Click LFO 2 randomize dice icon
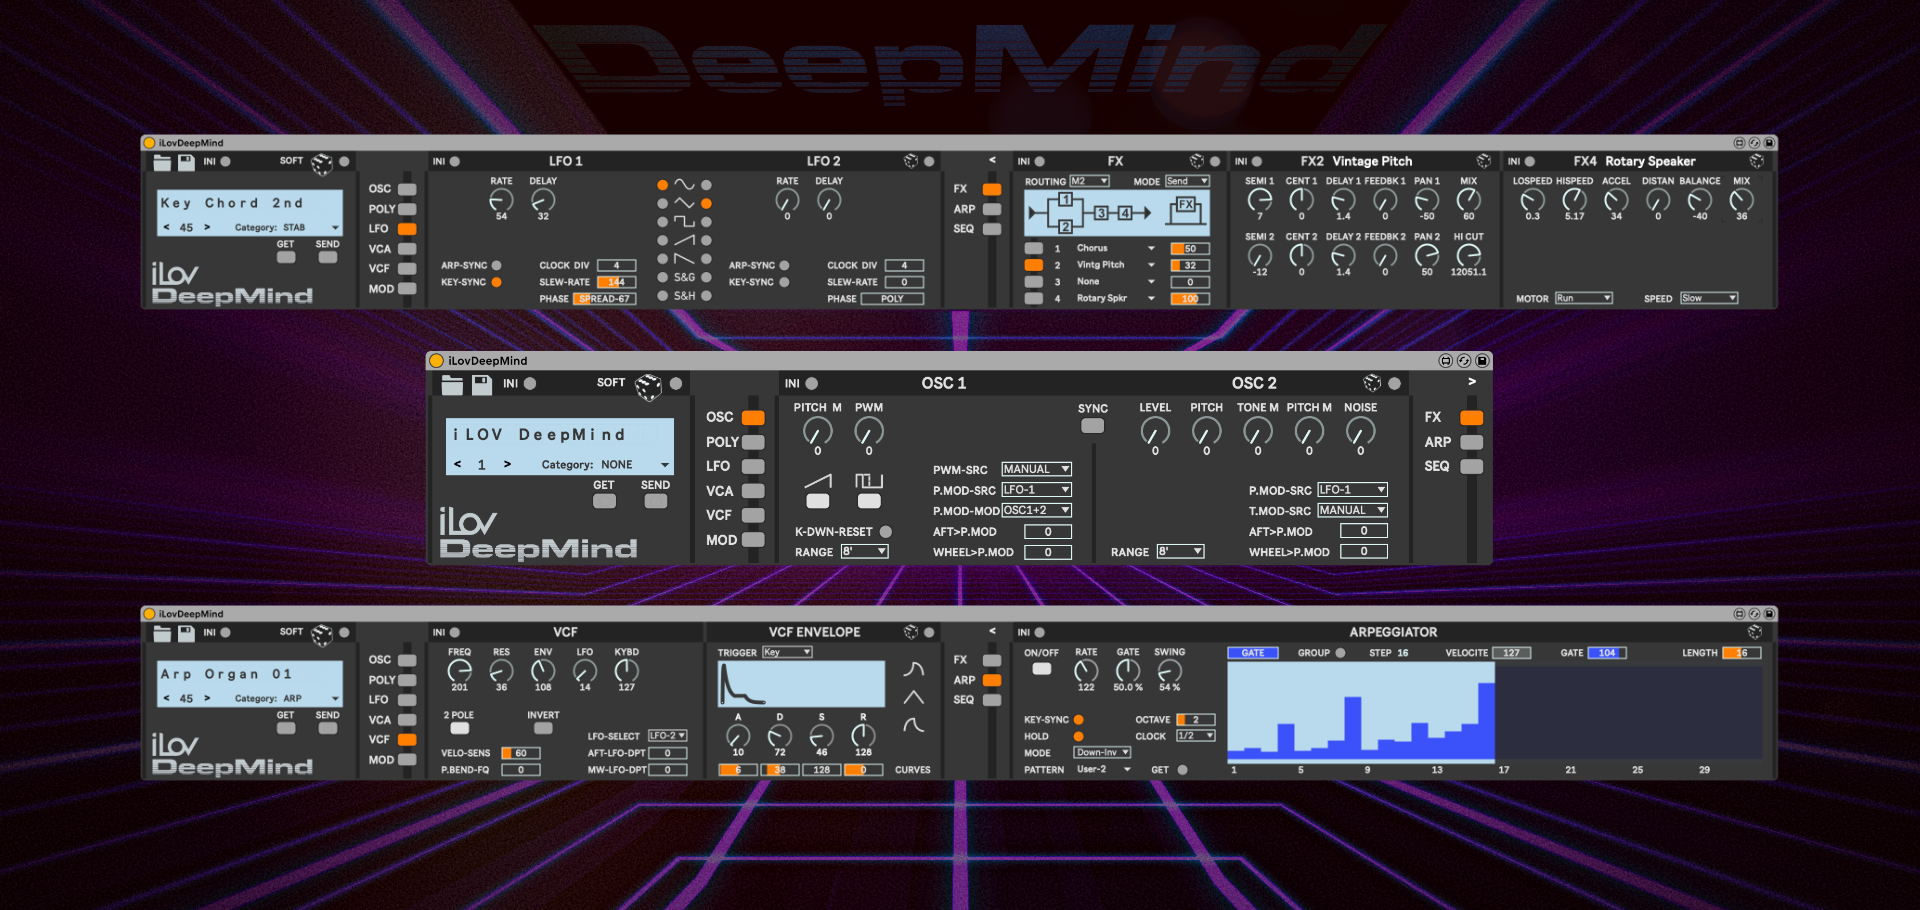This screenshot has height=910, width=1920. coord(911,161)
